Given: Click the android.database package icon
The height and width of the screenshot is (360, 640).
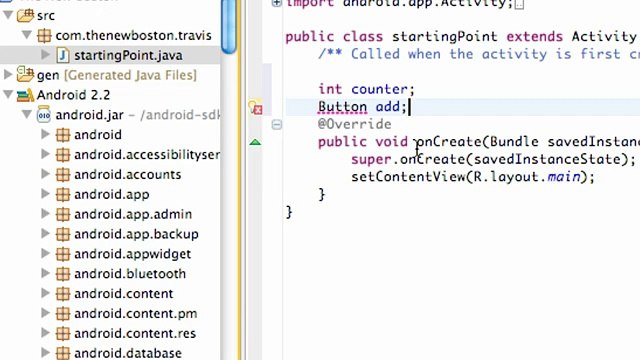Looking at the screenshot, I should [62, 353].
